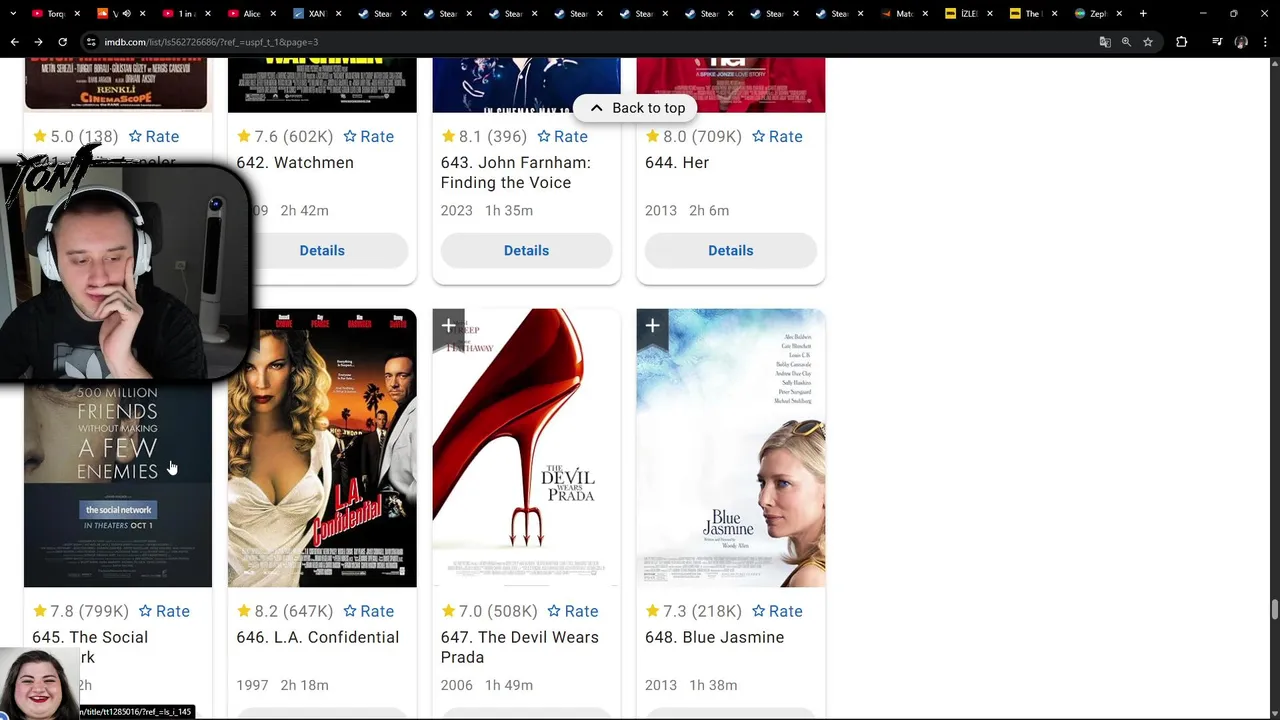
Task: Click The Devil Wears Prada poster
Action: (526, 448)
